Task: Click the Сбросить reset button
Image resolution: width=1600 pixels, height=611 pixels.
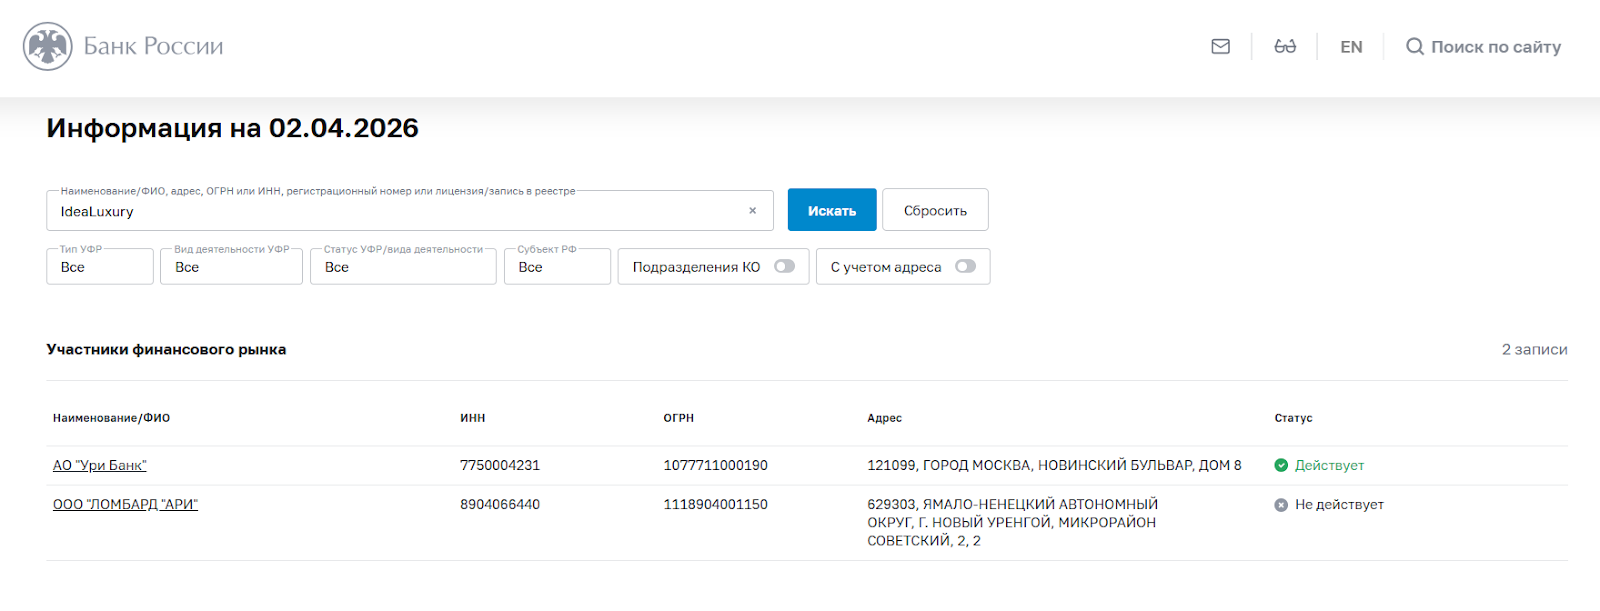Action: point(935,211)
